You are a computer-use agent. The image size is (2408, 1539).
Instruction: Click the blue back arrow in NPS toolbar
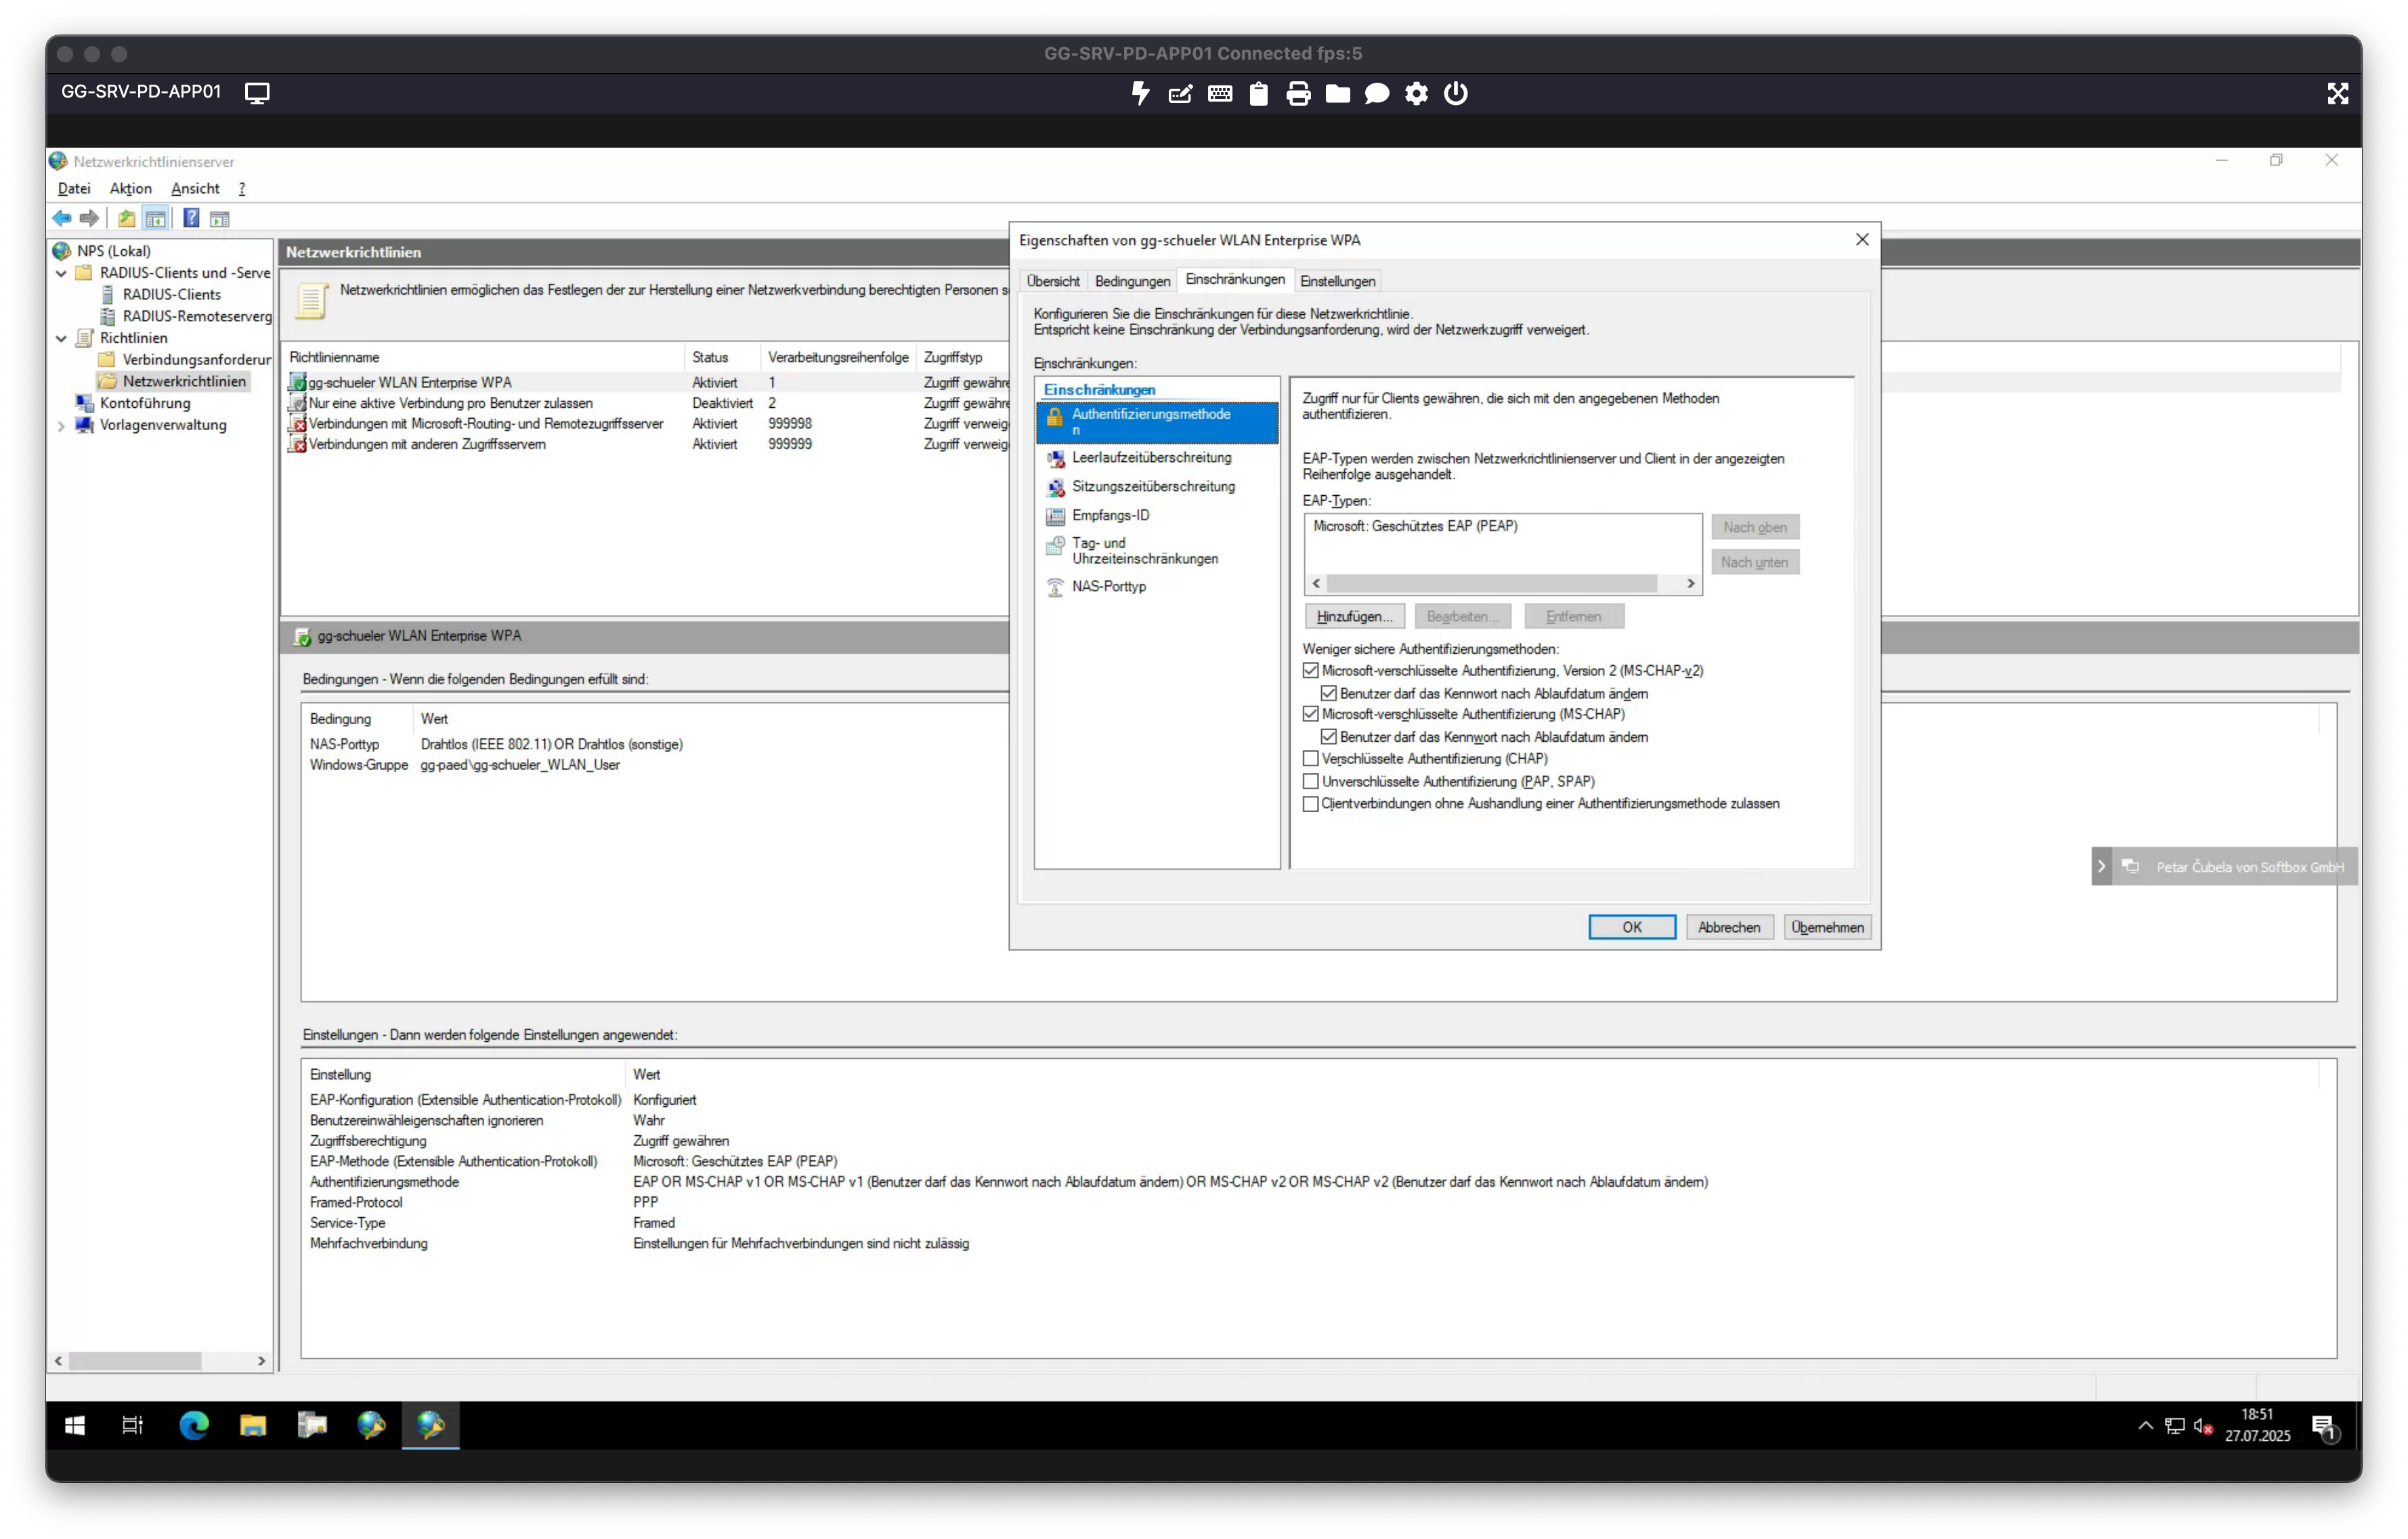62,218
